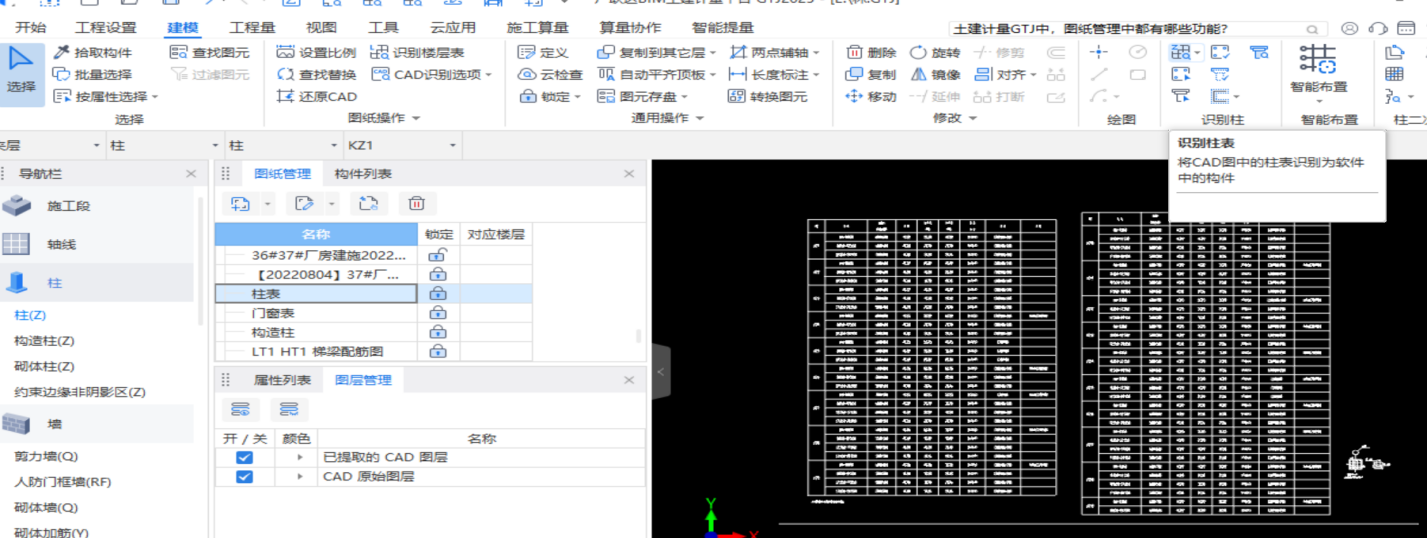Click 转换图元 convert element
The image size is (1427, 538).
[767, 96]
